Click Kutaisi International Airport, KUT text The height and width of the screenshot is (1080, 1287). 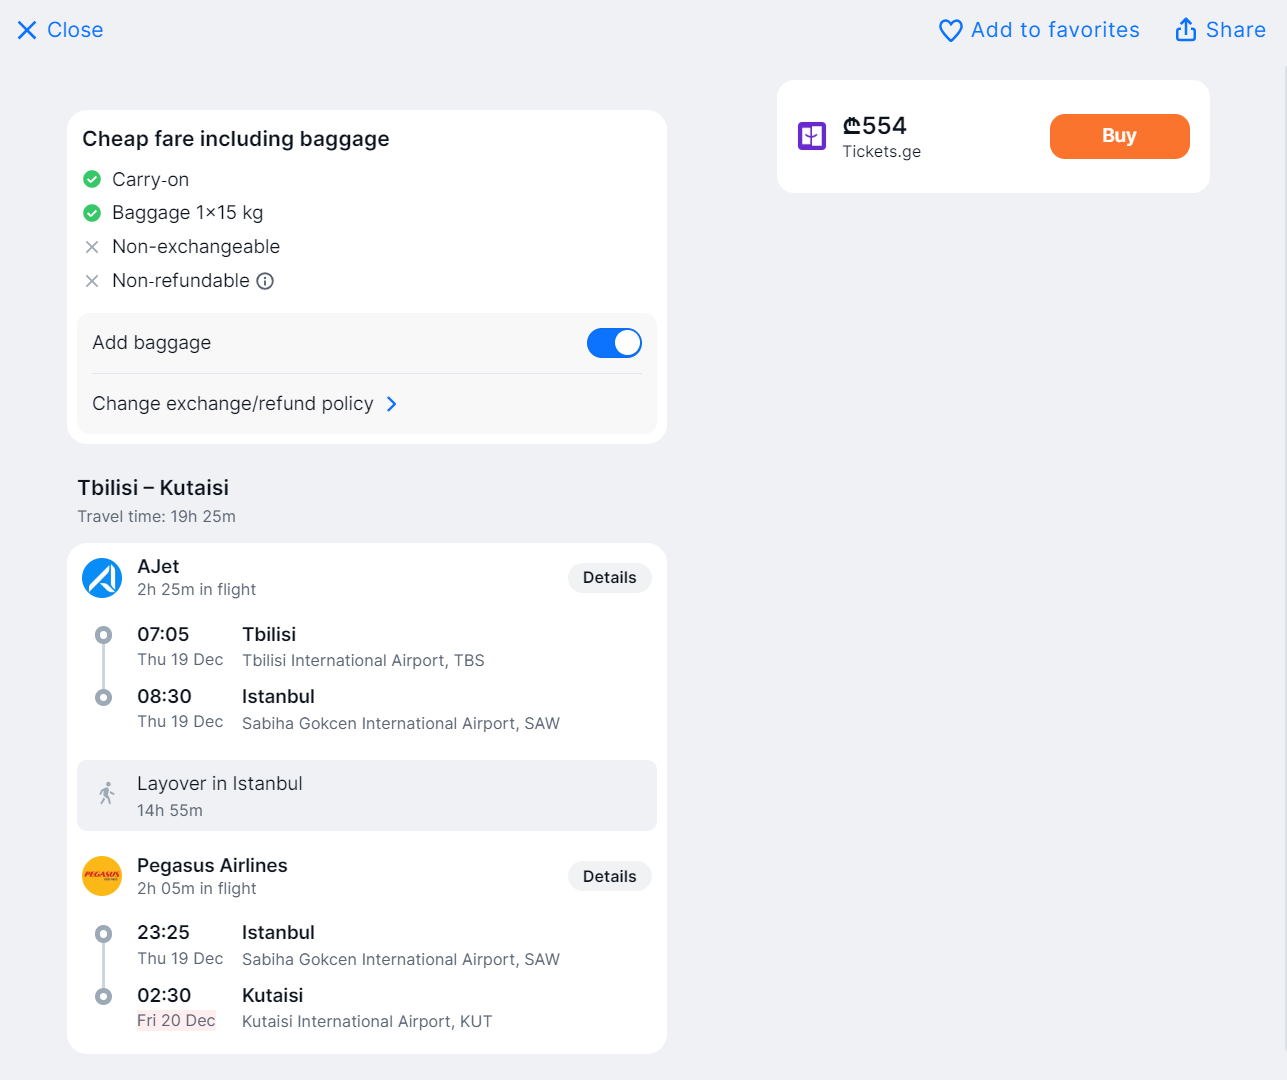(x=367, y=1022)
